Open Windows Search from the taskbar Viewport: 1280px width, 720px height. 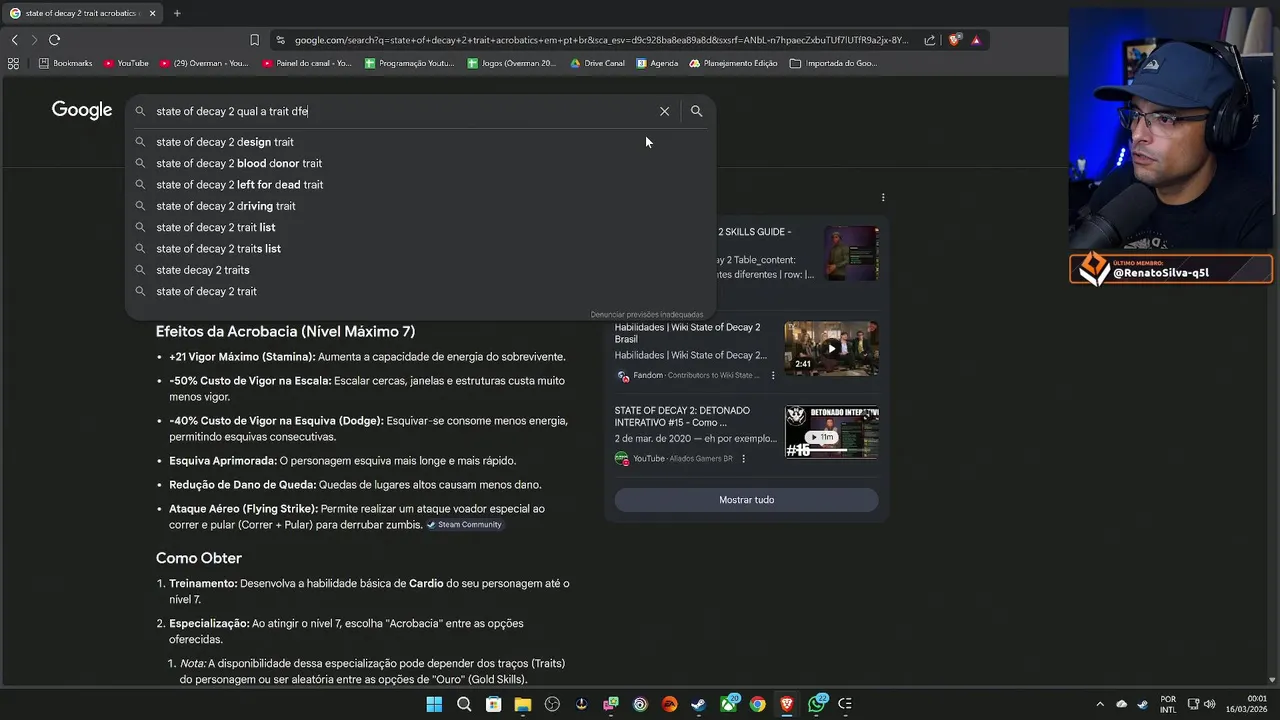coord(464,704)
